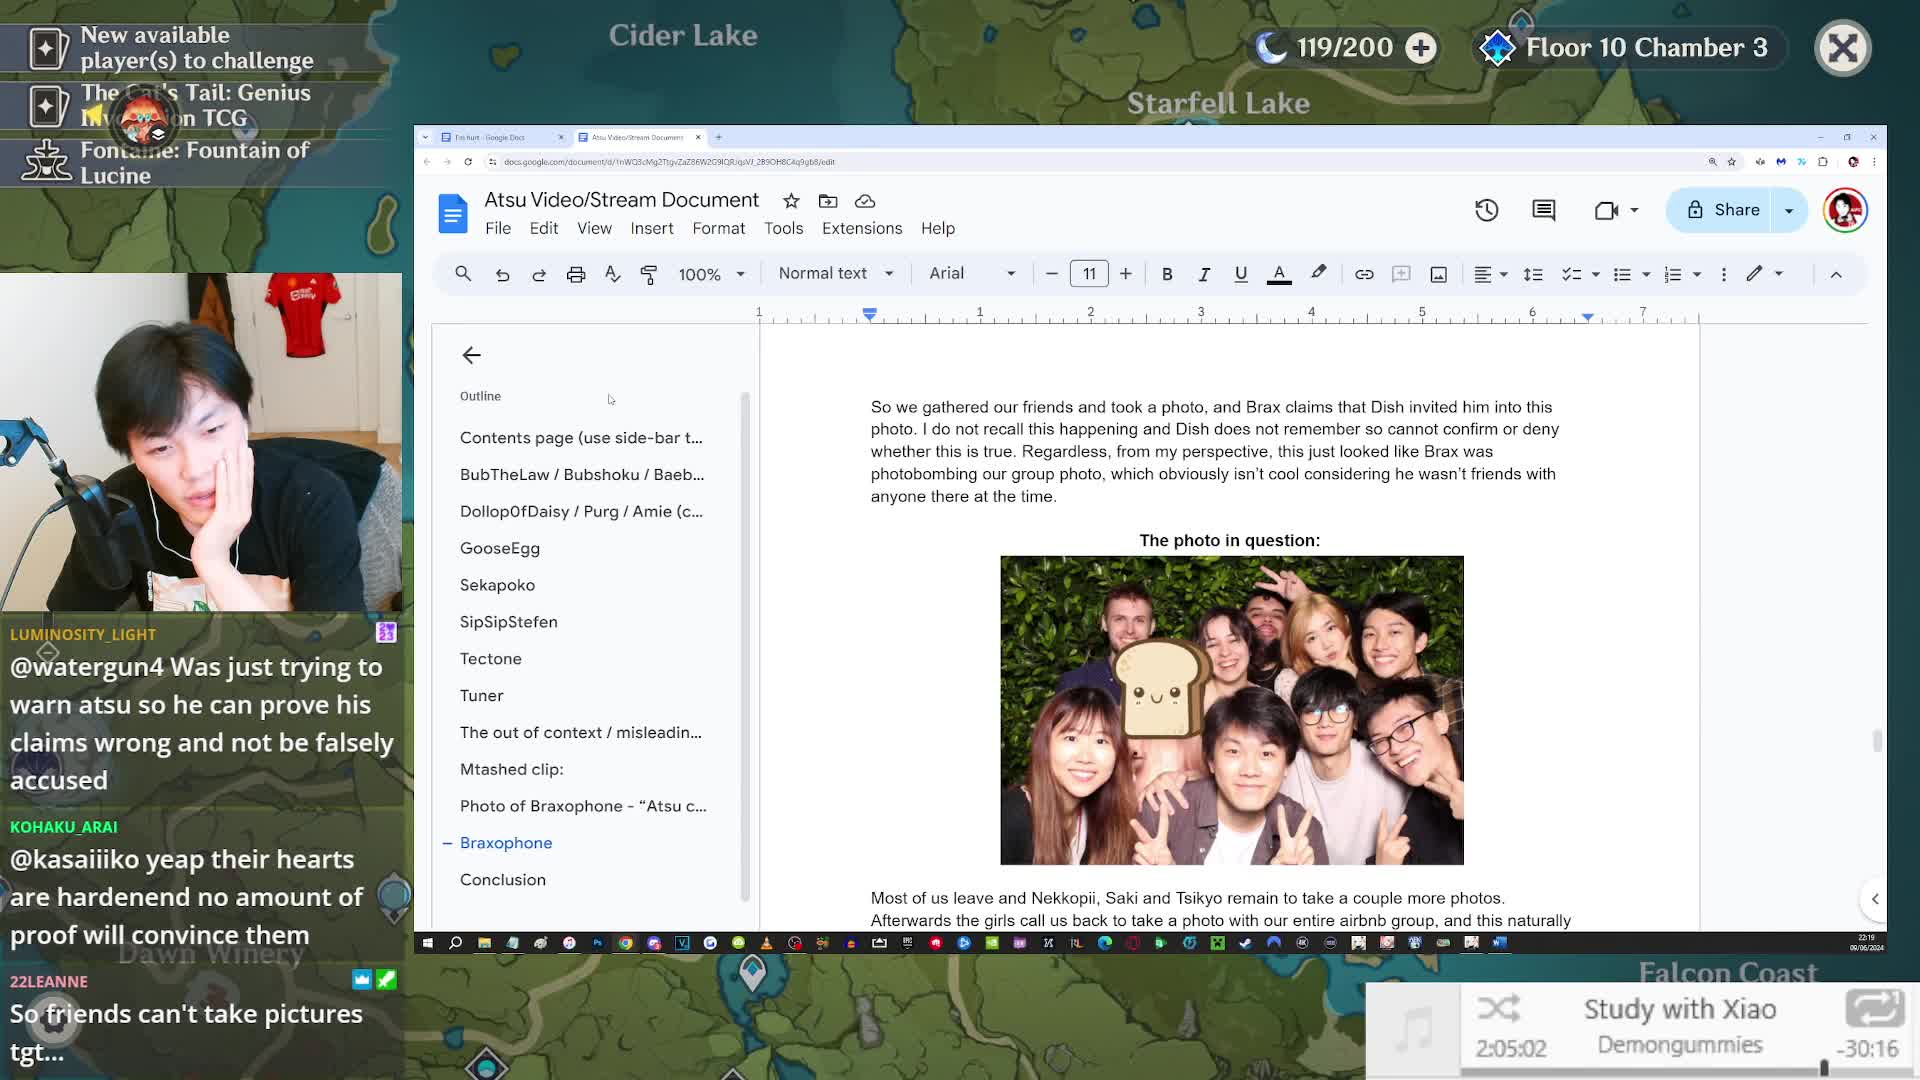Jump to the SipSipStefen outline heading
Image resolution: width=1920 pixels, height=1080 pixels.
pyautogui.click(x=509, y=622)
